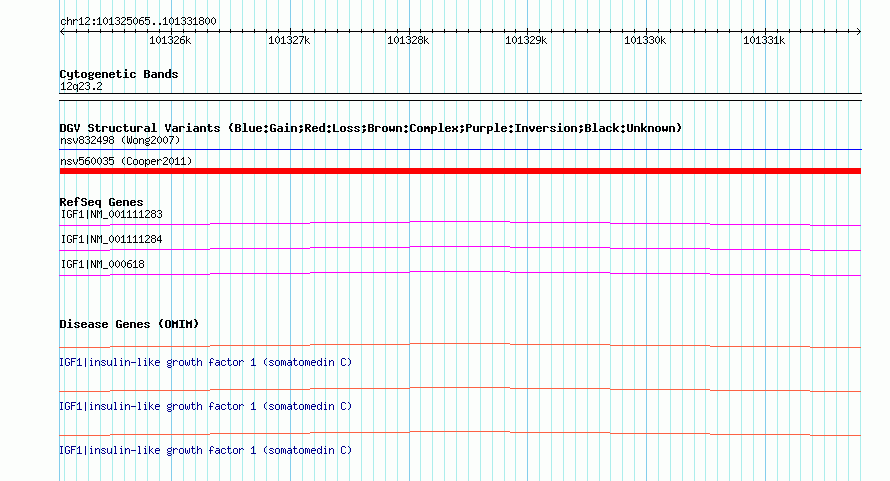Select the DGV Structural Variants track title

pos(371,128)
